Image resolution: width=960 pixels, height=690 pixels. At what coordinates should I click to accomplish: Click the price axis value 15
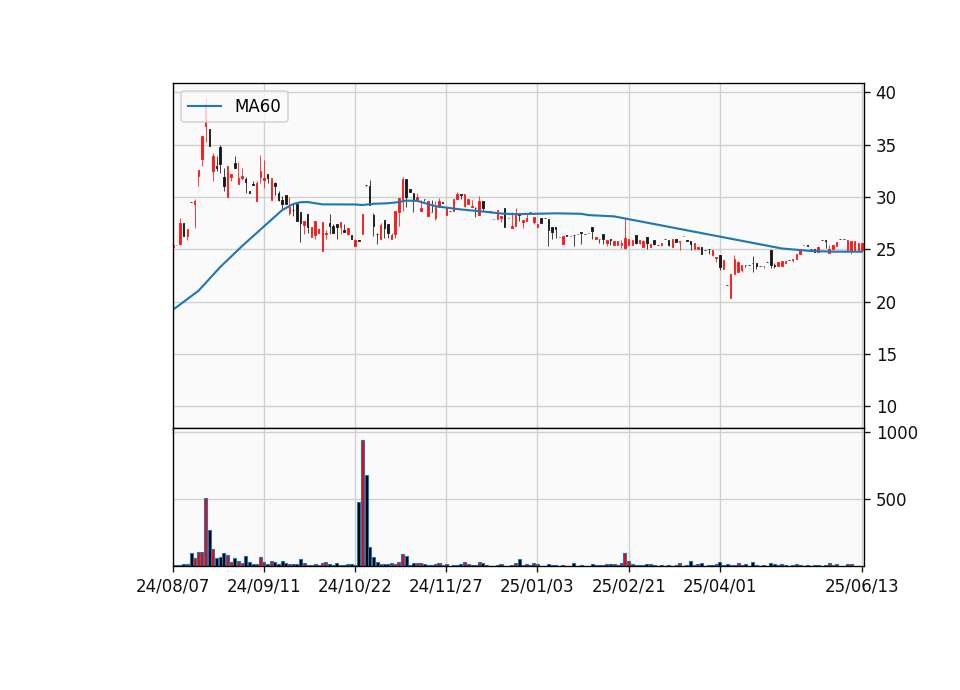pos(886,354)
